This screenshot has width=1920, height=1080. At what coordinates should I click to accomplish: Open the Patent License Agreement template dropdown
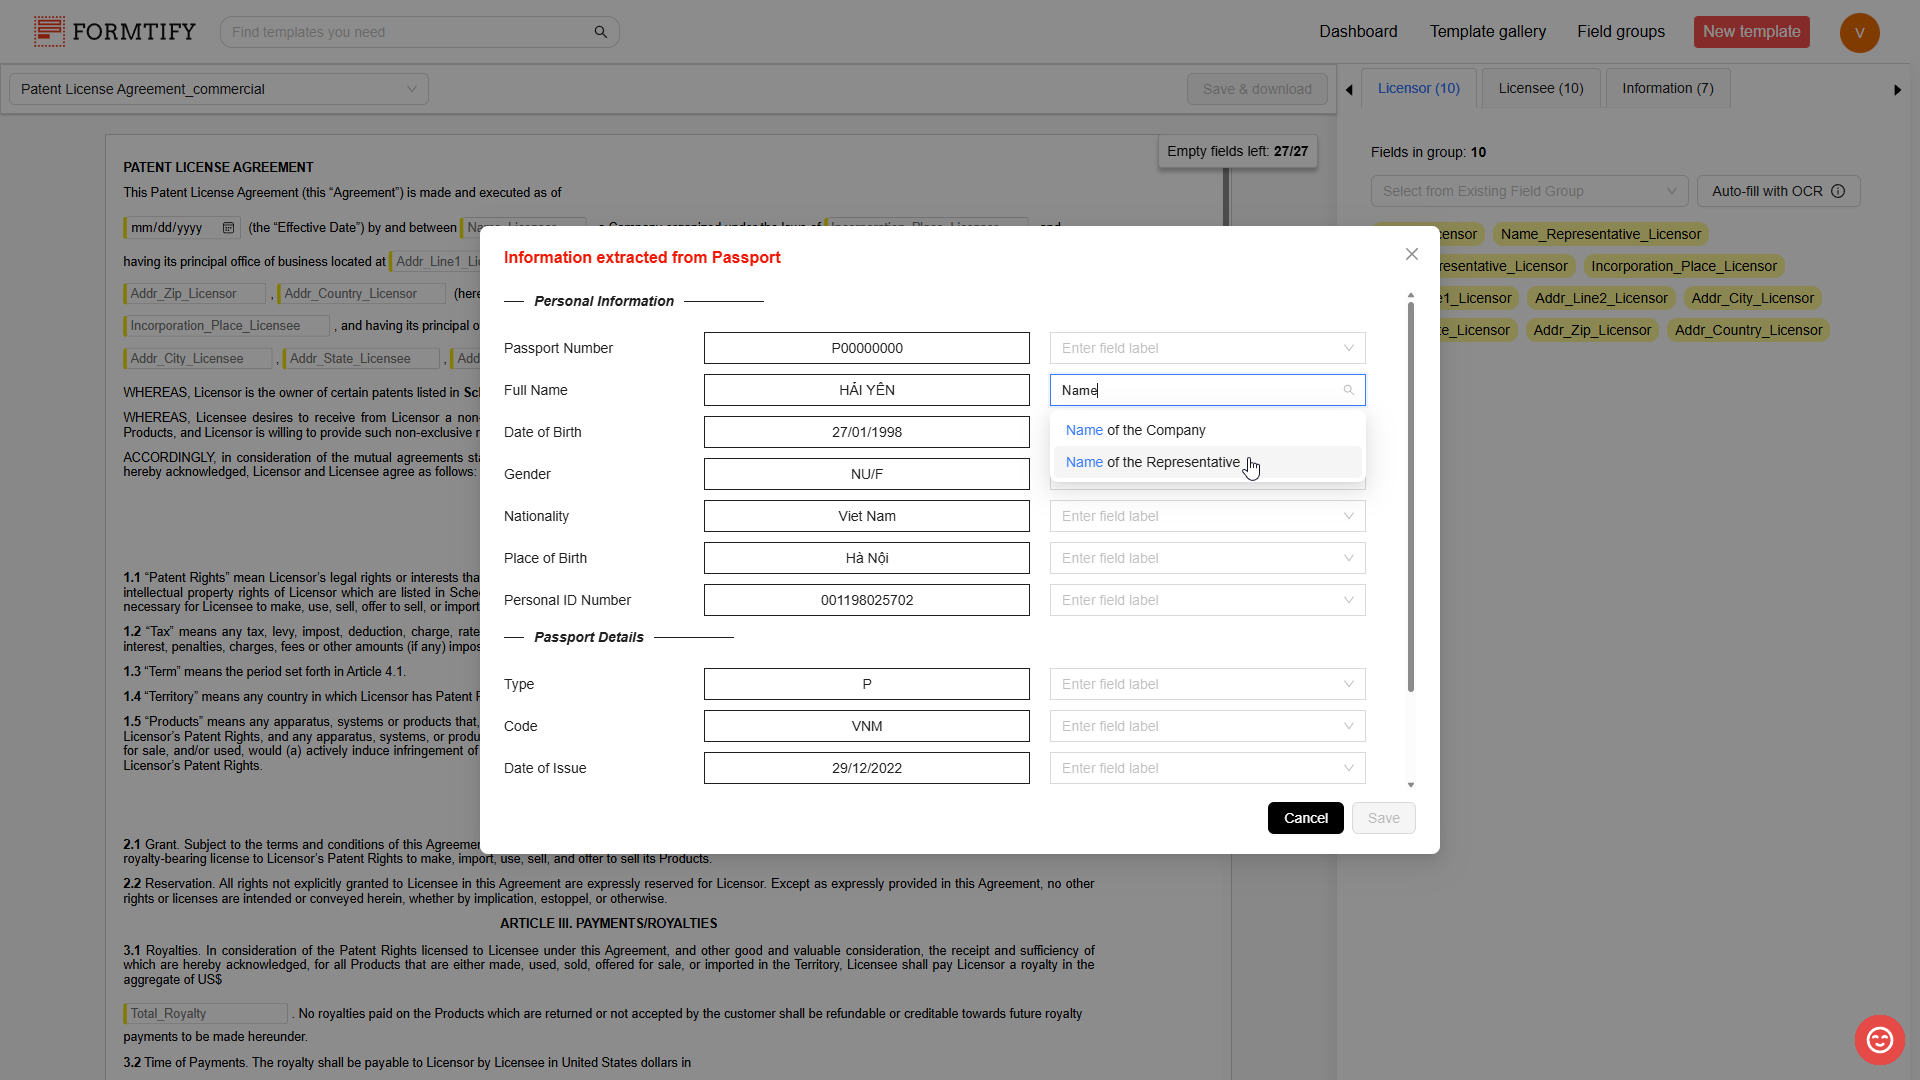tap(219, 89)
